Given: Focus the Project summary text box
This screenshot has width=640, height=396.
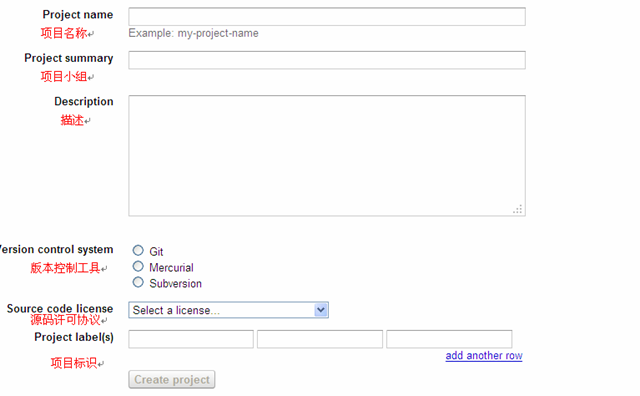Looking at the screenshot, I should pyautogui.click(x=327, y=60).
